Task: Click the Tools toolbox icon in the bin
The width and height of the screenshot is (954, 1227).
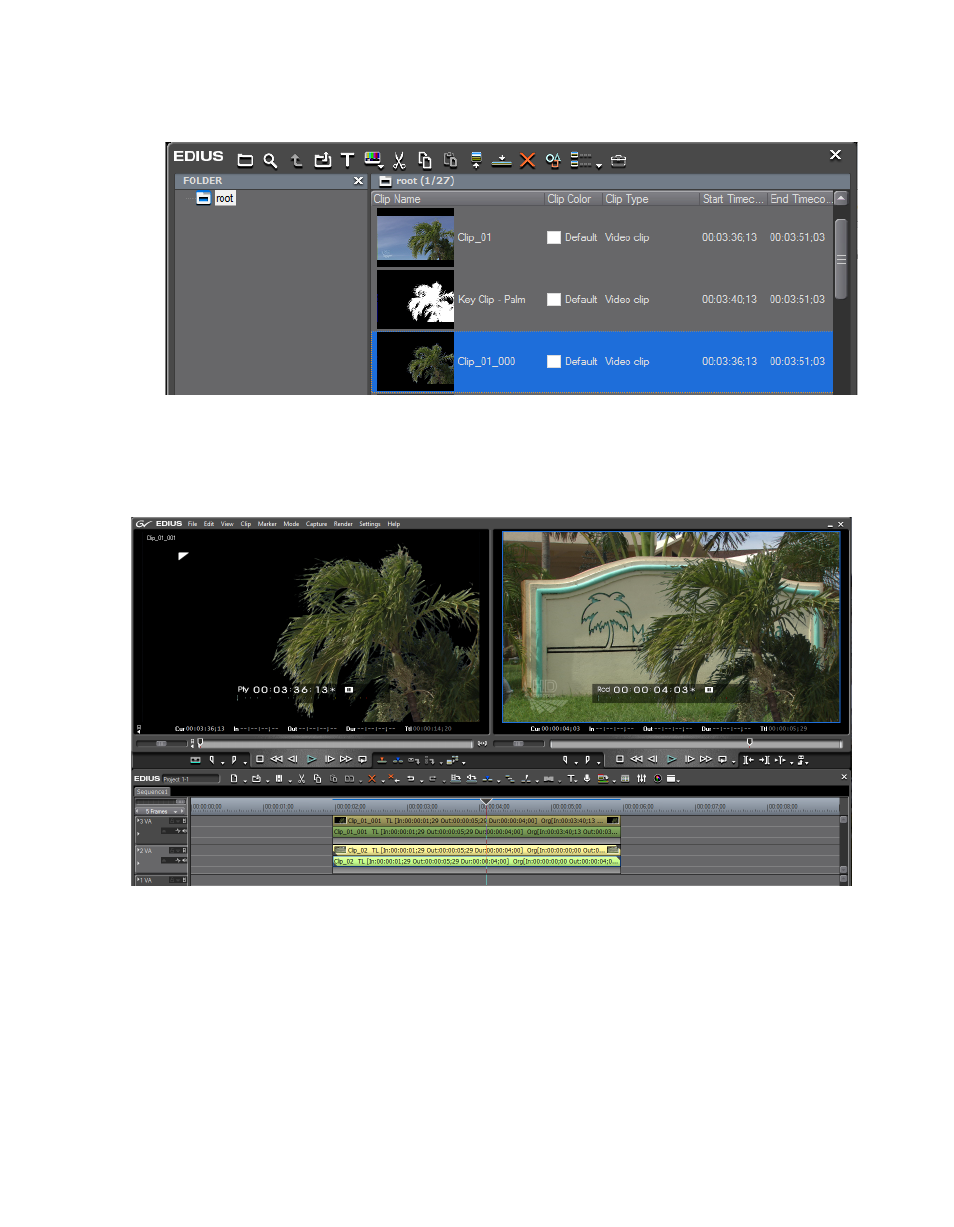Action: pos(619,160)
